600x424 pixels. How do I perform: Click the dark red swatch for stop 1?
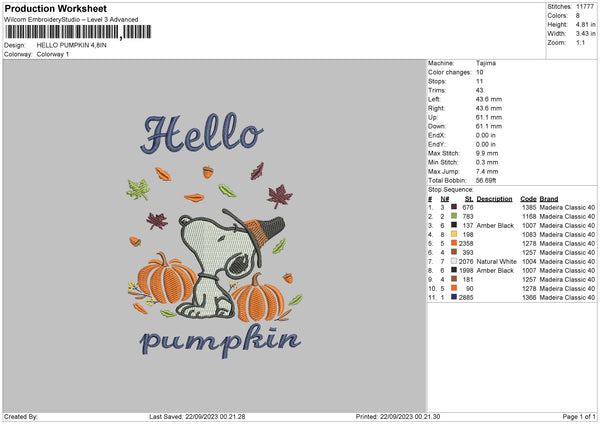tap(454, 207)
